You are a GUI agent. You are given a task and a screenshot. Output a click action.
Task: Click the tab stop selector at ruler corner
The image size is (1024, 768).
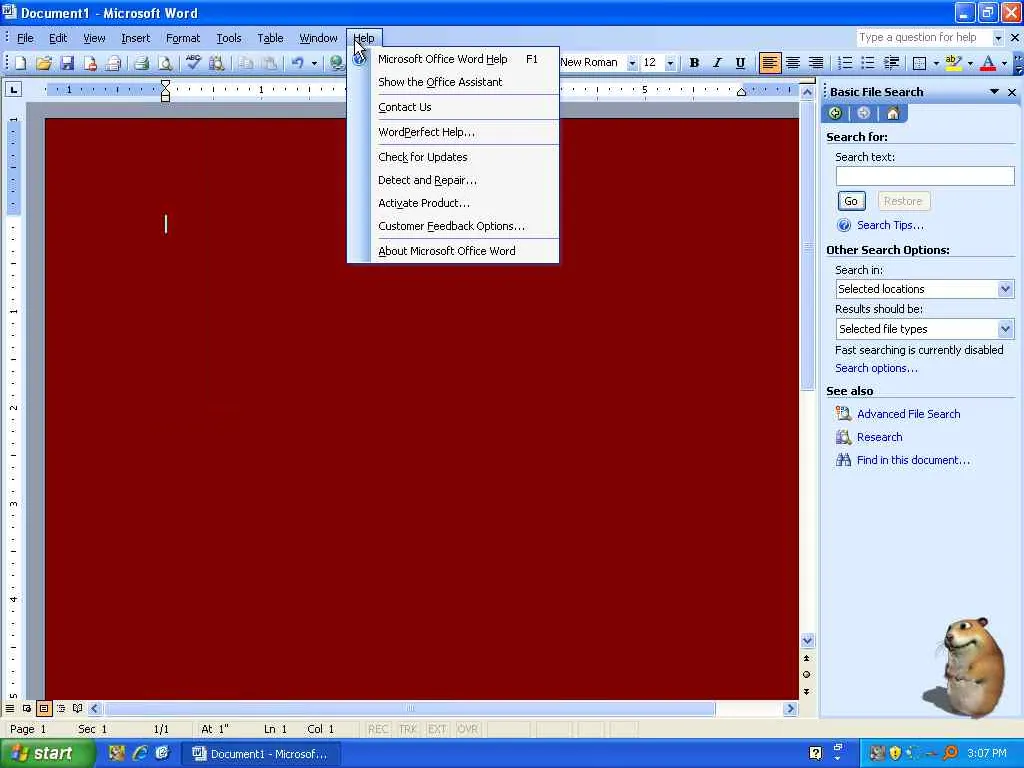coord(13,90)
